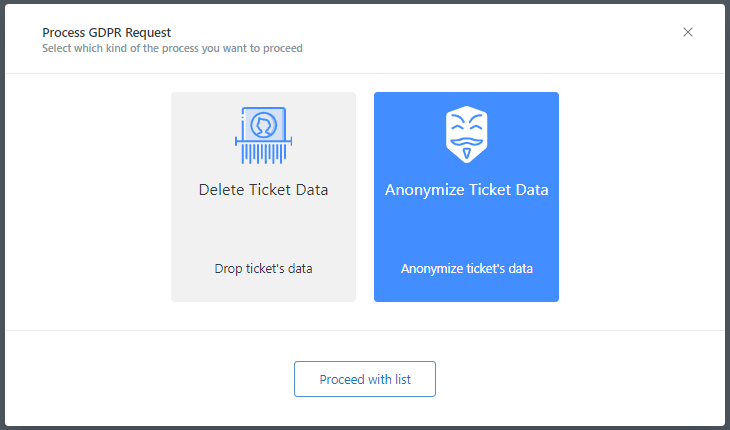Viewport: 730px width, 430px height.
Task: Click the "Delete Ticket Data" title text
Action: (x=264, y=190)
